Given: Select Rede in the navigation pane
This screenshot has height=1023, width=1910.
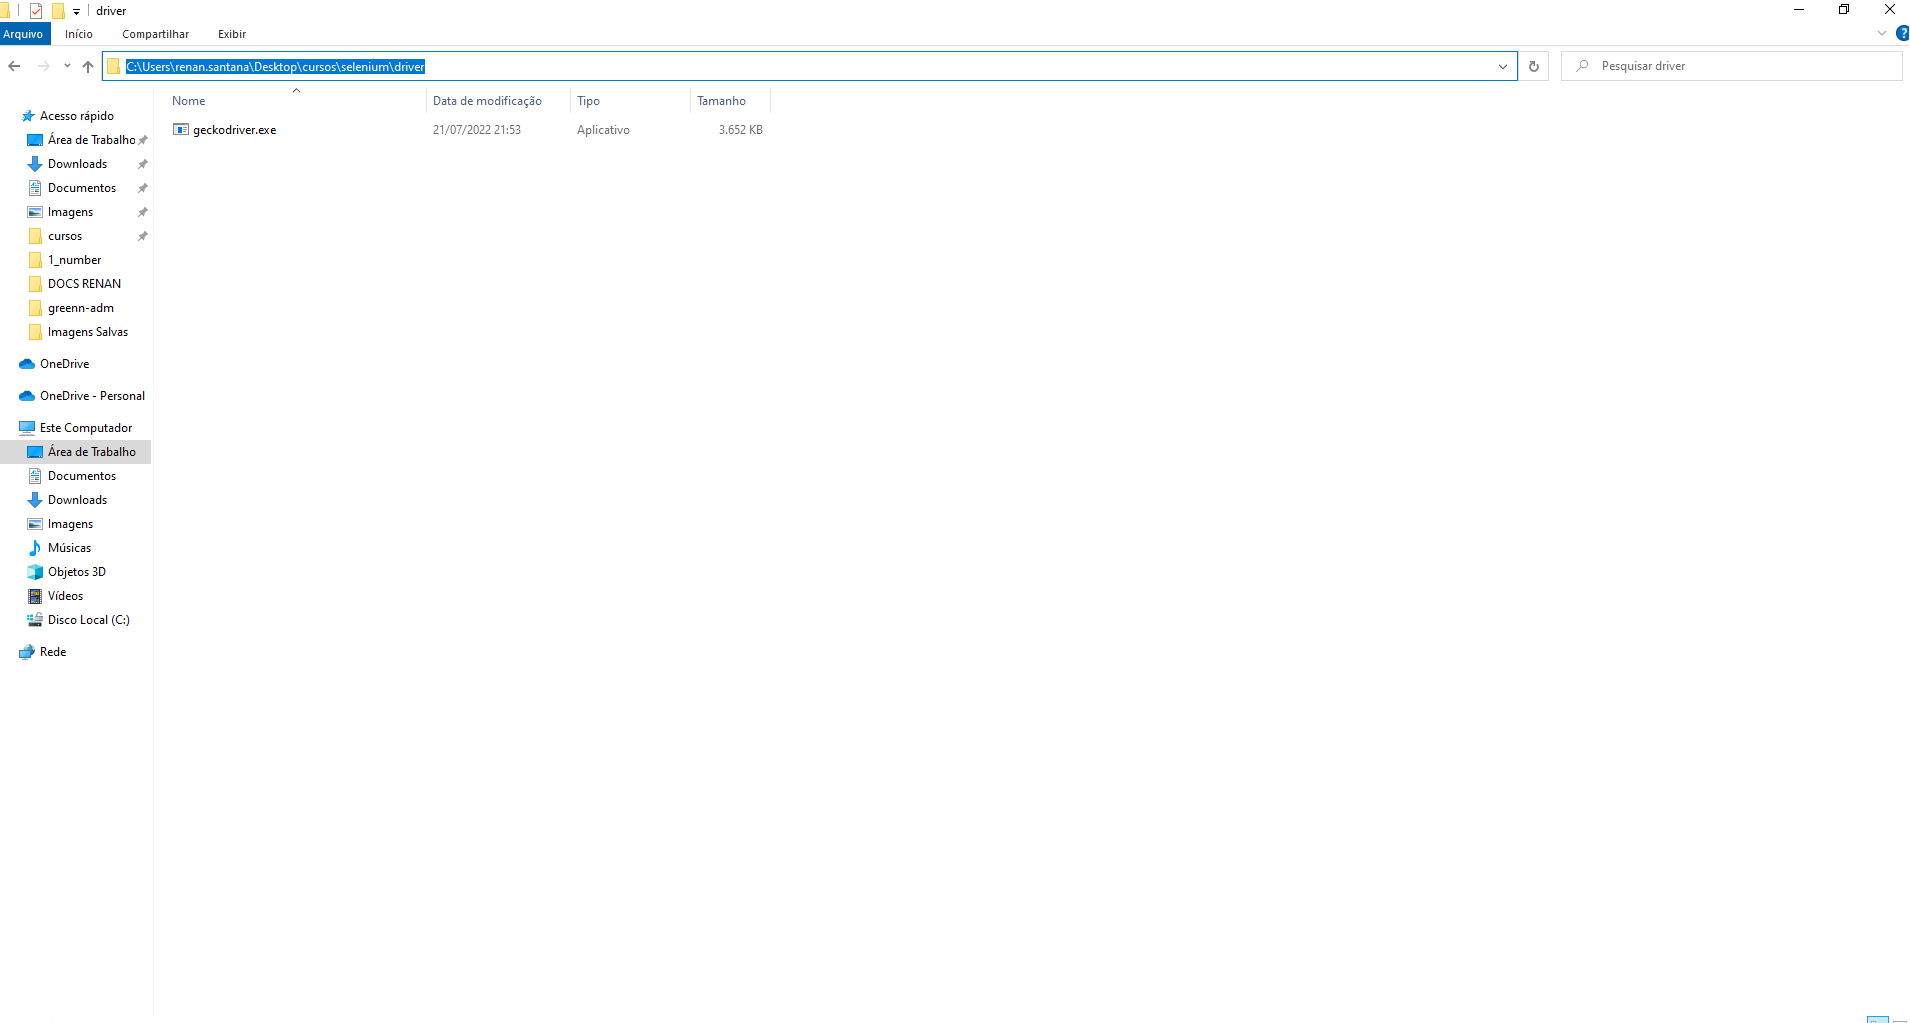Looking at the screenshot, I should pyautogui.click(x=53, y=652).
